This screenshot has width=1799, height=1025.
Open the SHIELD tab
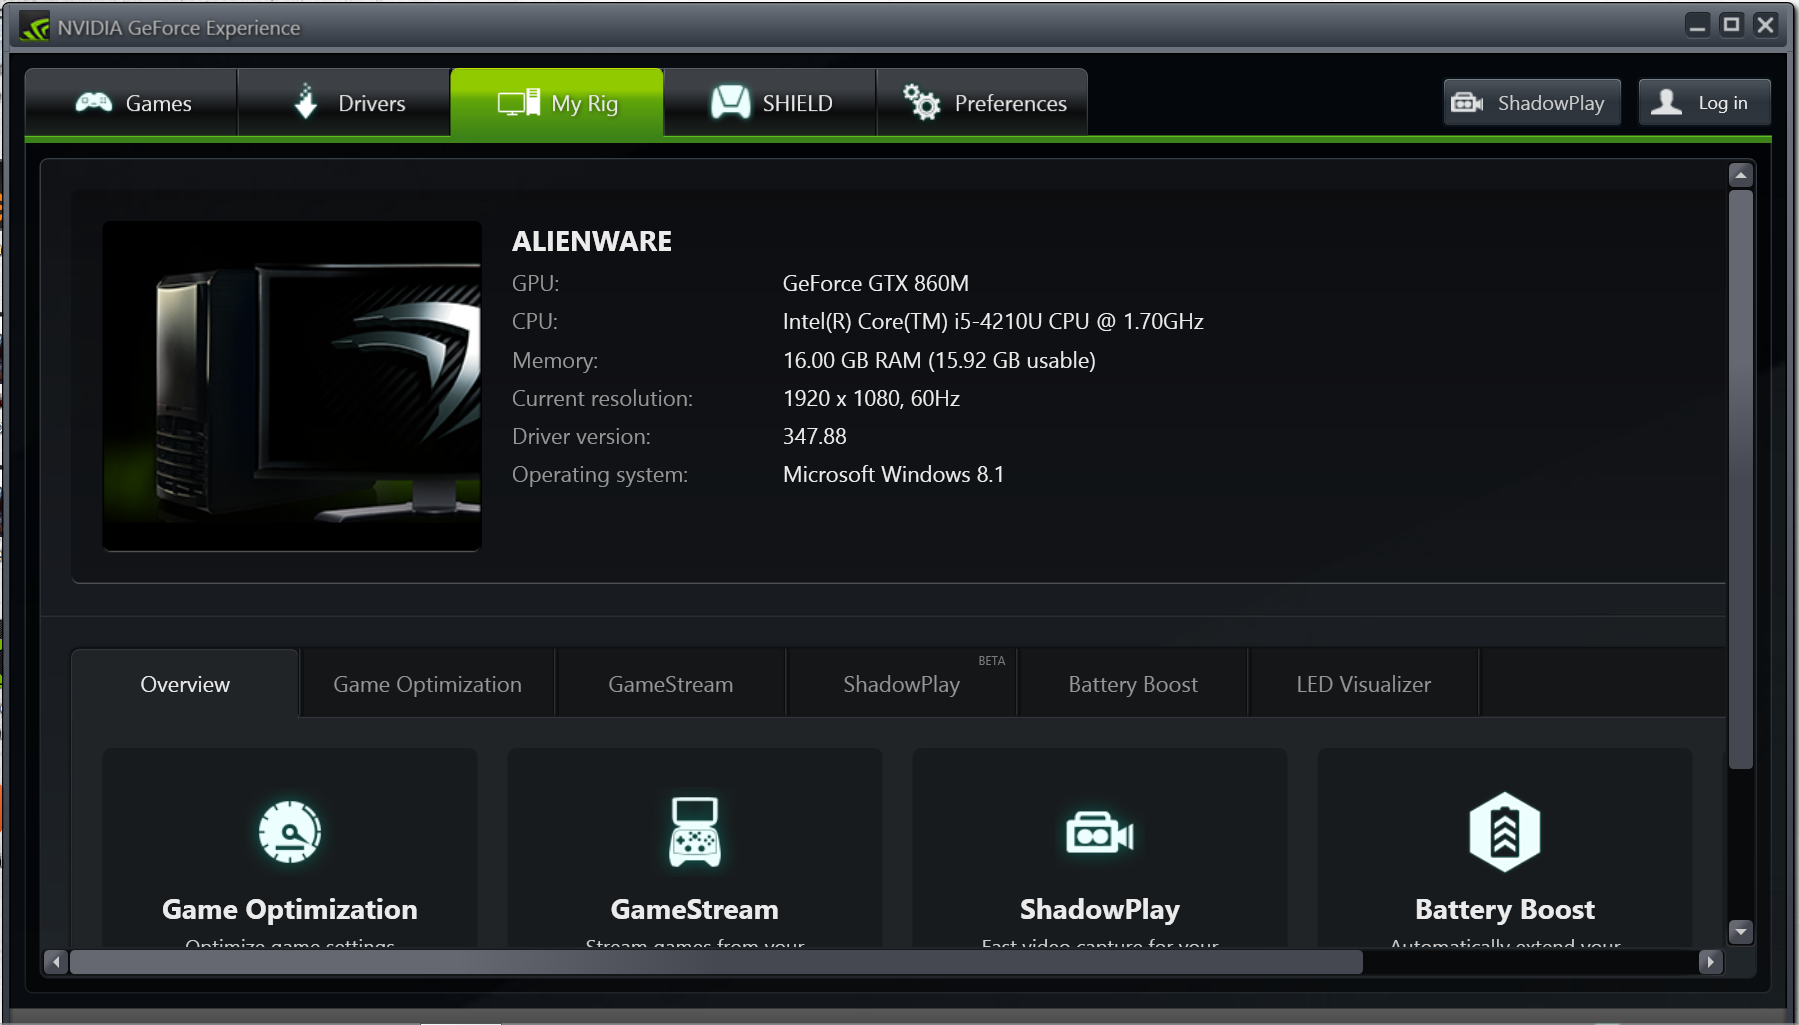(x=770, y=103)
